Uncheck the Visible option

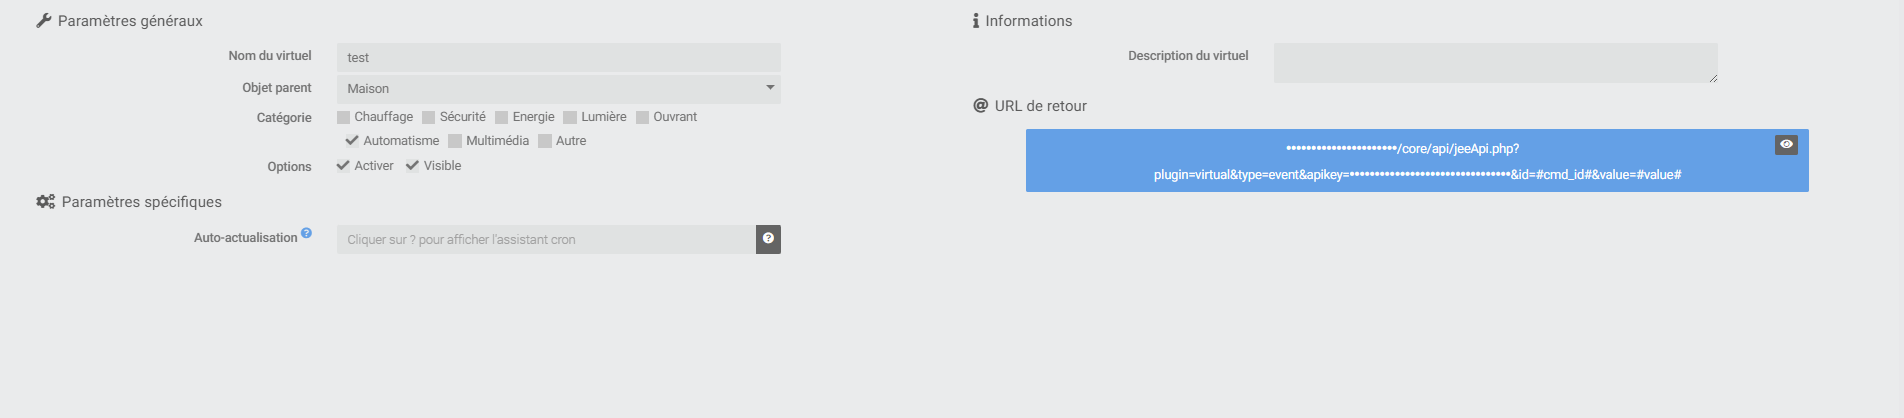pos(412,166)
